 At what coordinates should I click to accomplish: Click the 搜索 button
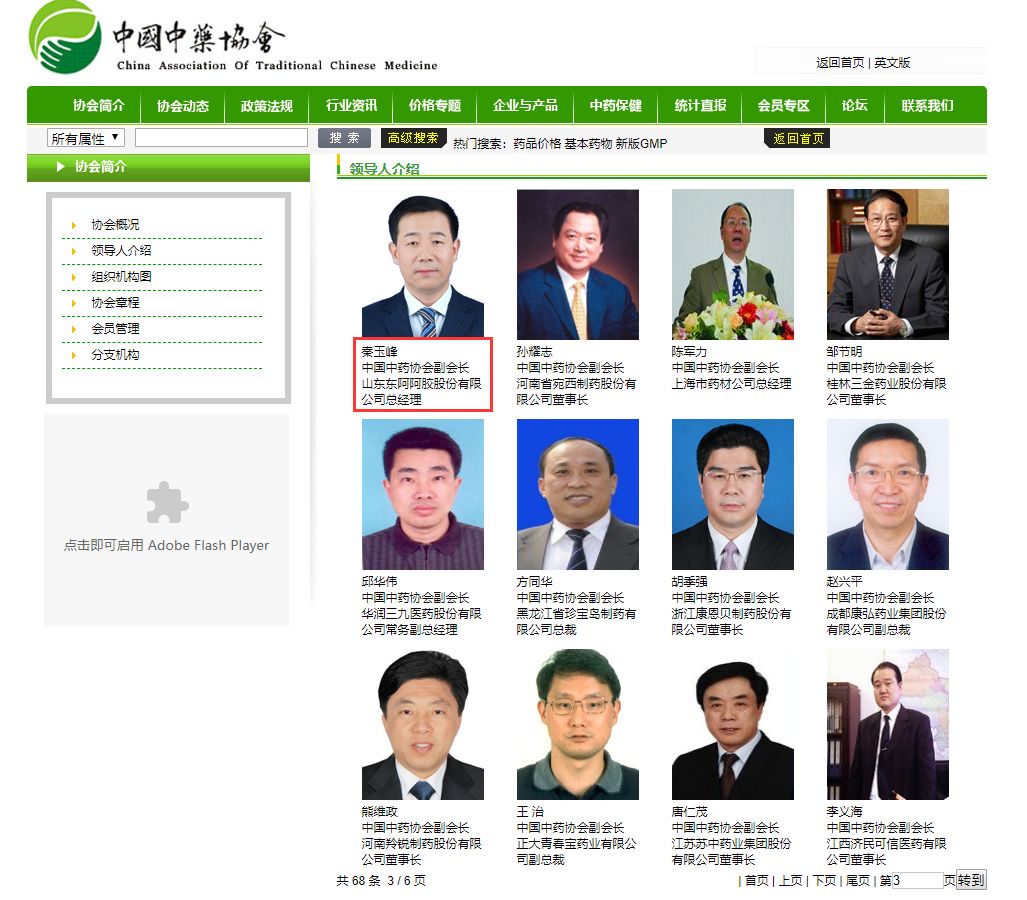(x=345, y=138)
